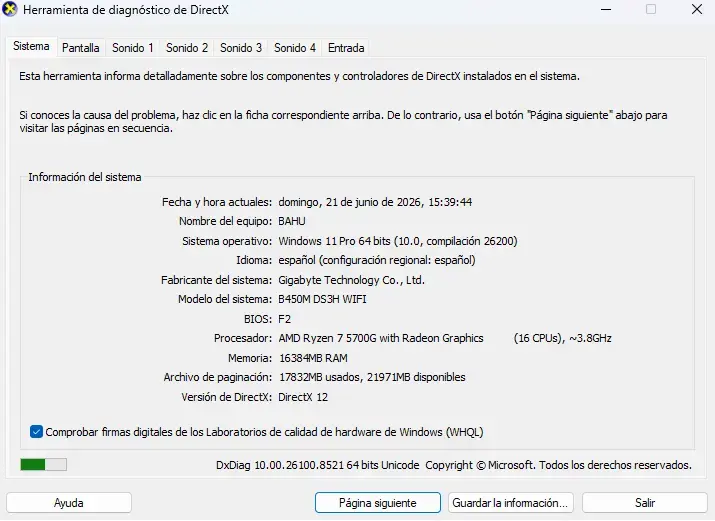
Task: Click the B450M DS3H WIFI model value
Action: [322, 299]
